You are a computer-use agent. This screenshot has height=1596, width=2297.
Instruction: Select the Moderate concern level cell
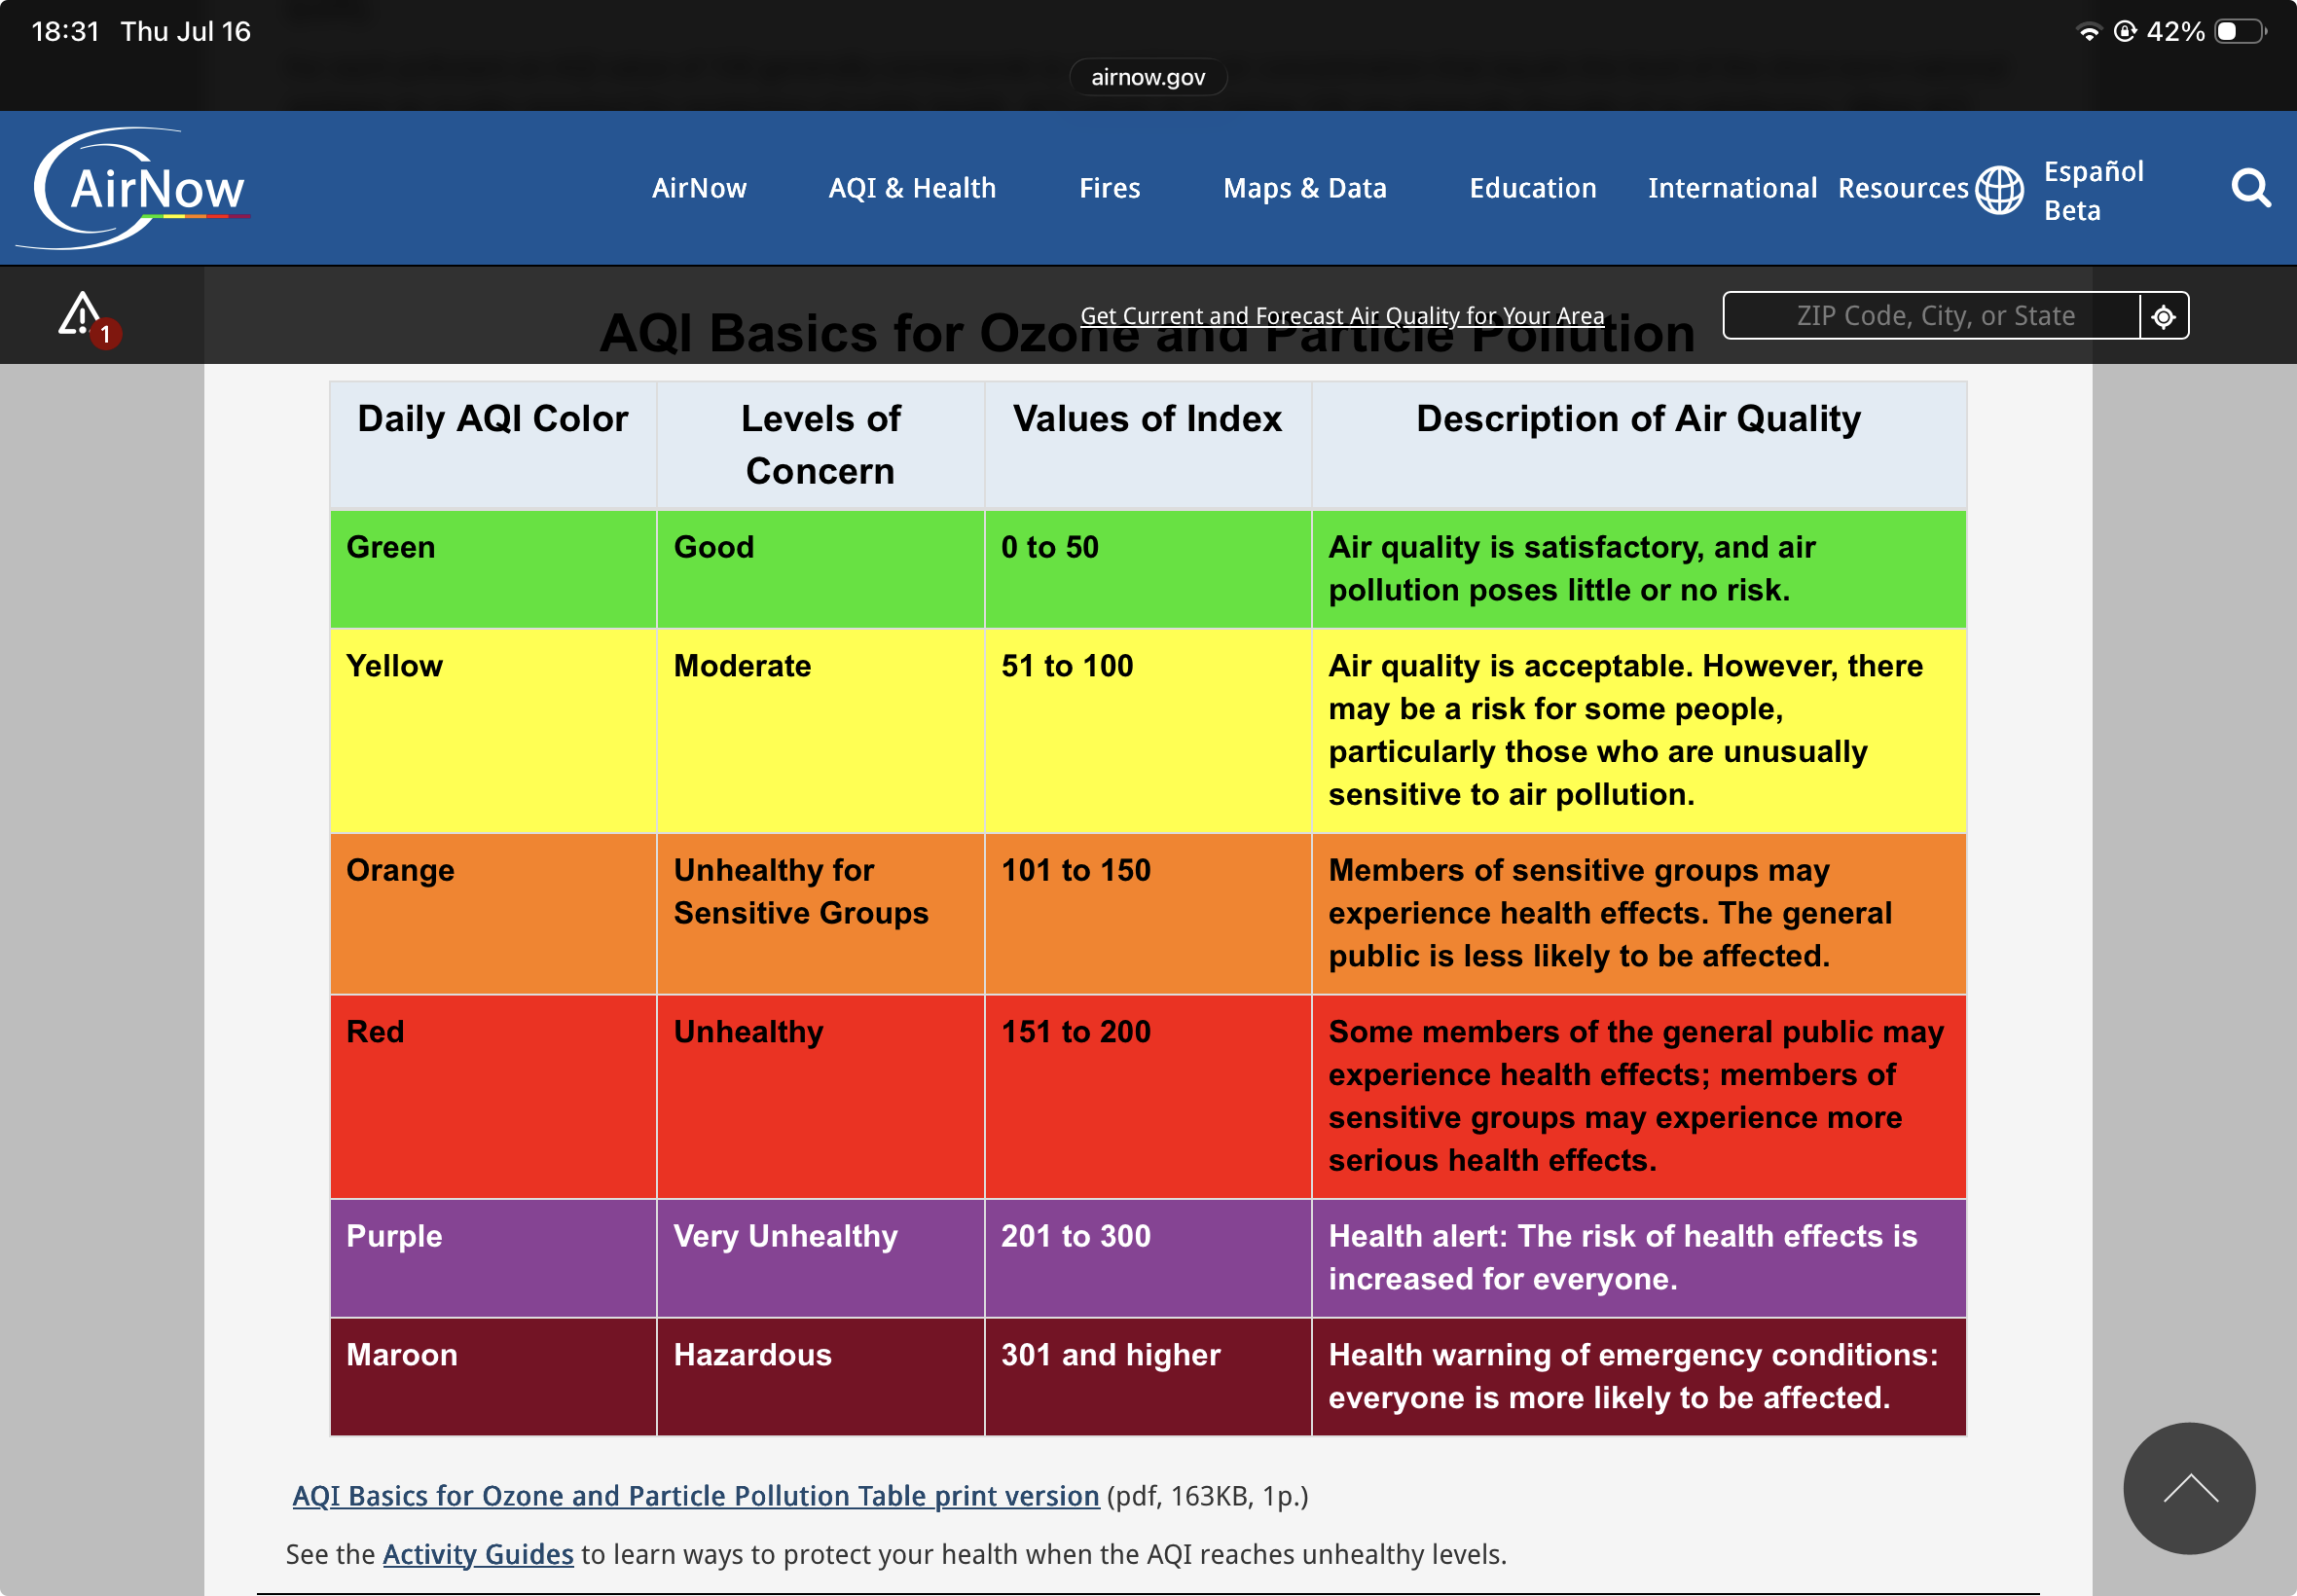point(821,731)
